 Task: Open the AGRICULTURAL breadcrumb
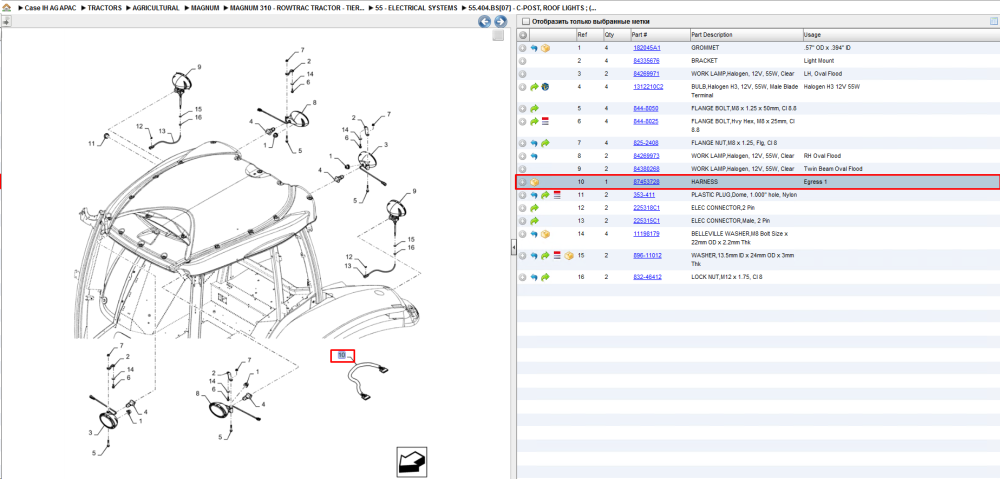tap(156, 8)
